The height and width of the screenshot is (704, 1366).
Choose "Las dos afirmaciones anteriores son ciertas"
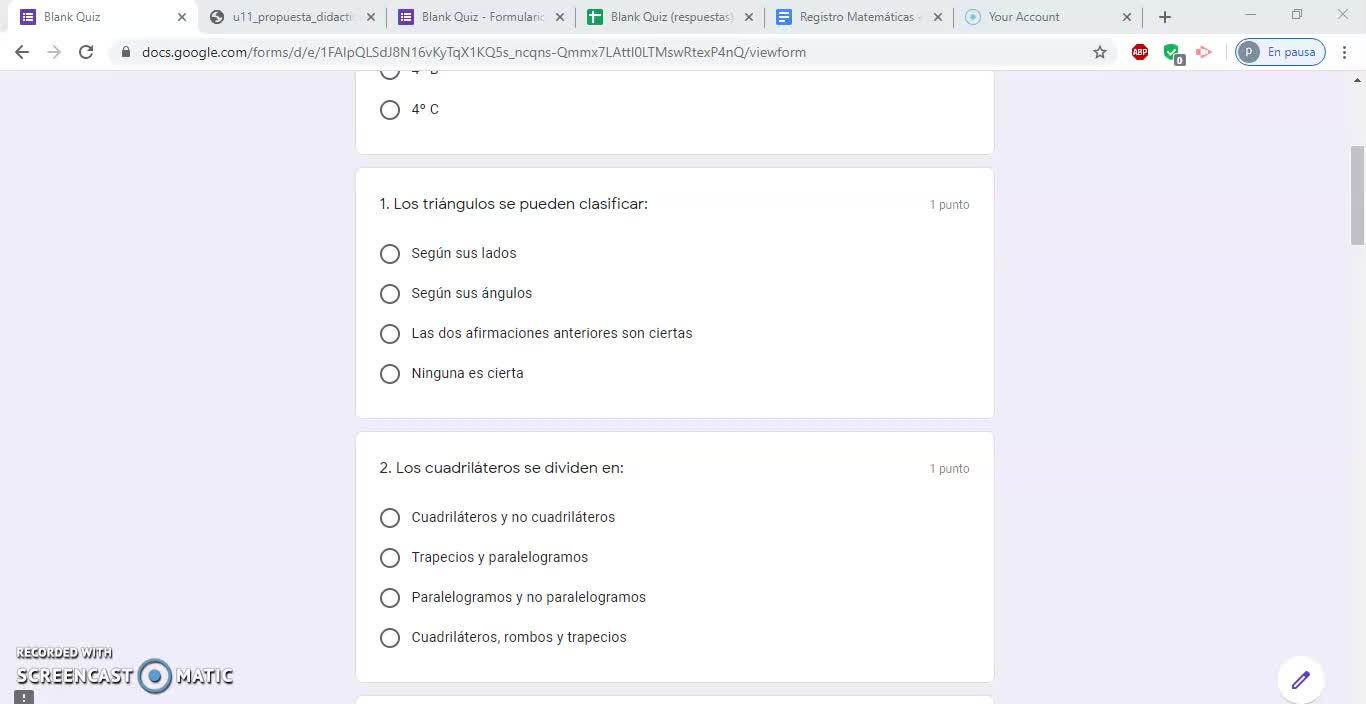click(x=390, y=334)
